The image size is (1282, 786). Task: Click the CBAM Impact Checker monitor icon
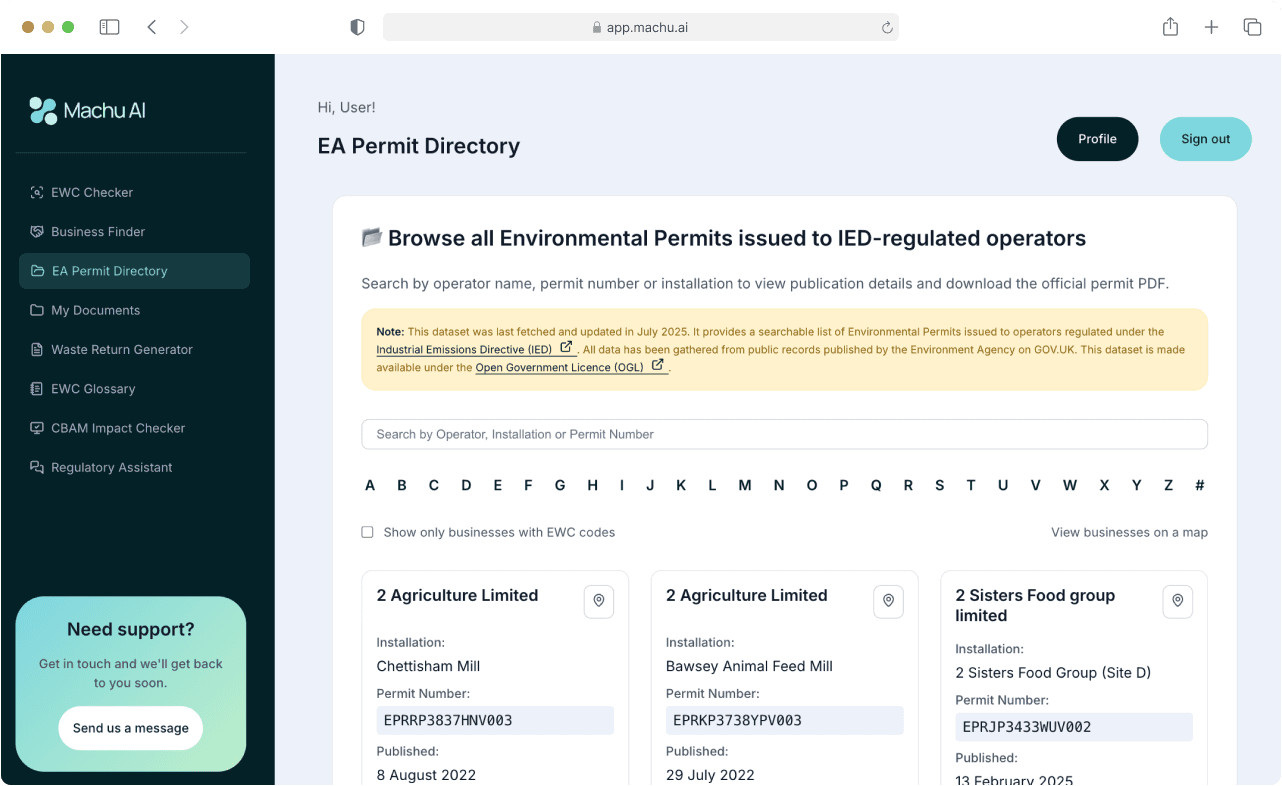pyautogui.click(x=37, y=428)
